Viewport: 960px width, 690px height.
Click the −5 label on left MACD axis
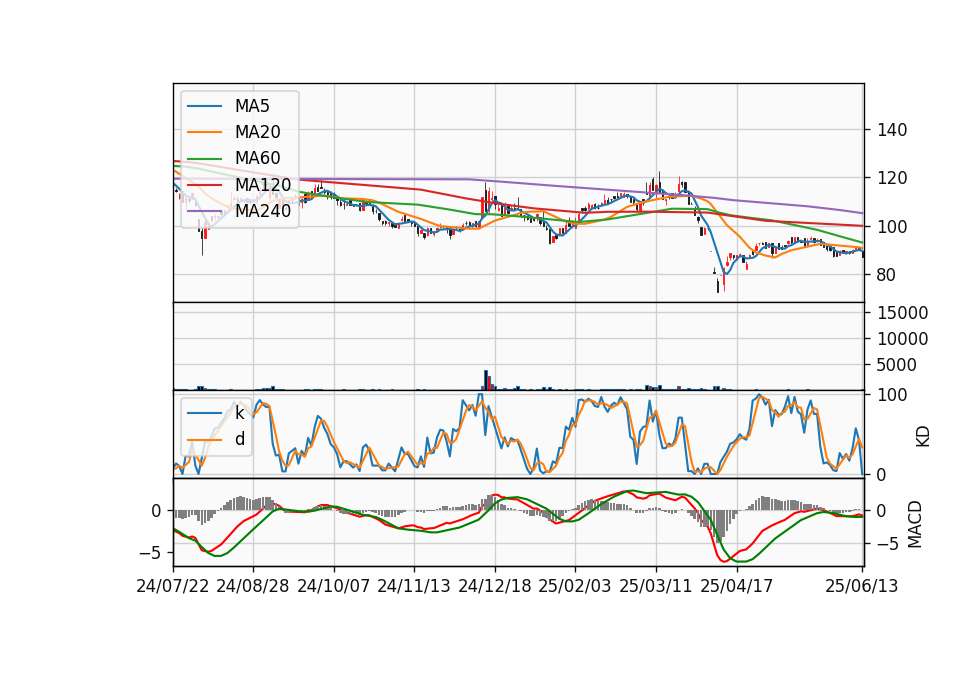tap(150, 553)
